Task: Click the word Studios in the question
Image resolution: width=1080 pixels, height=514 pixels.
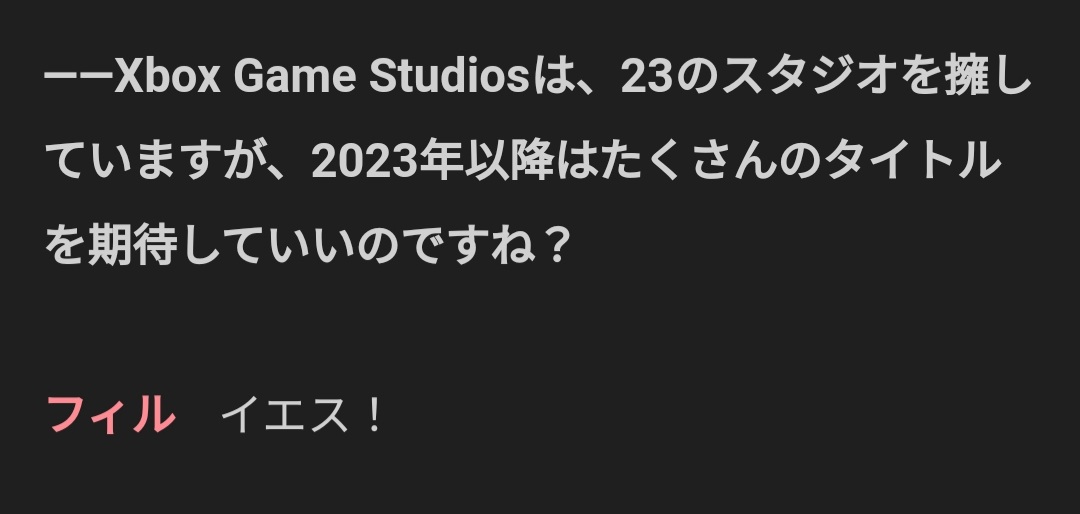Action: 450,76
